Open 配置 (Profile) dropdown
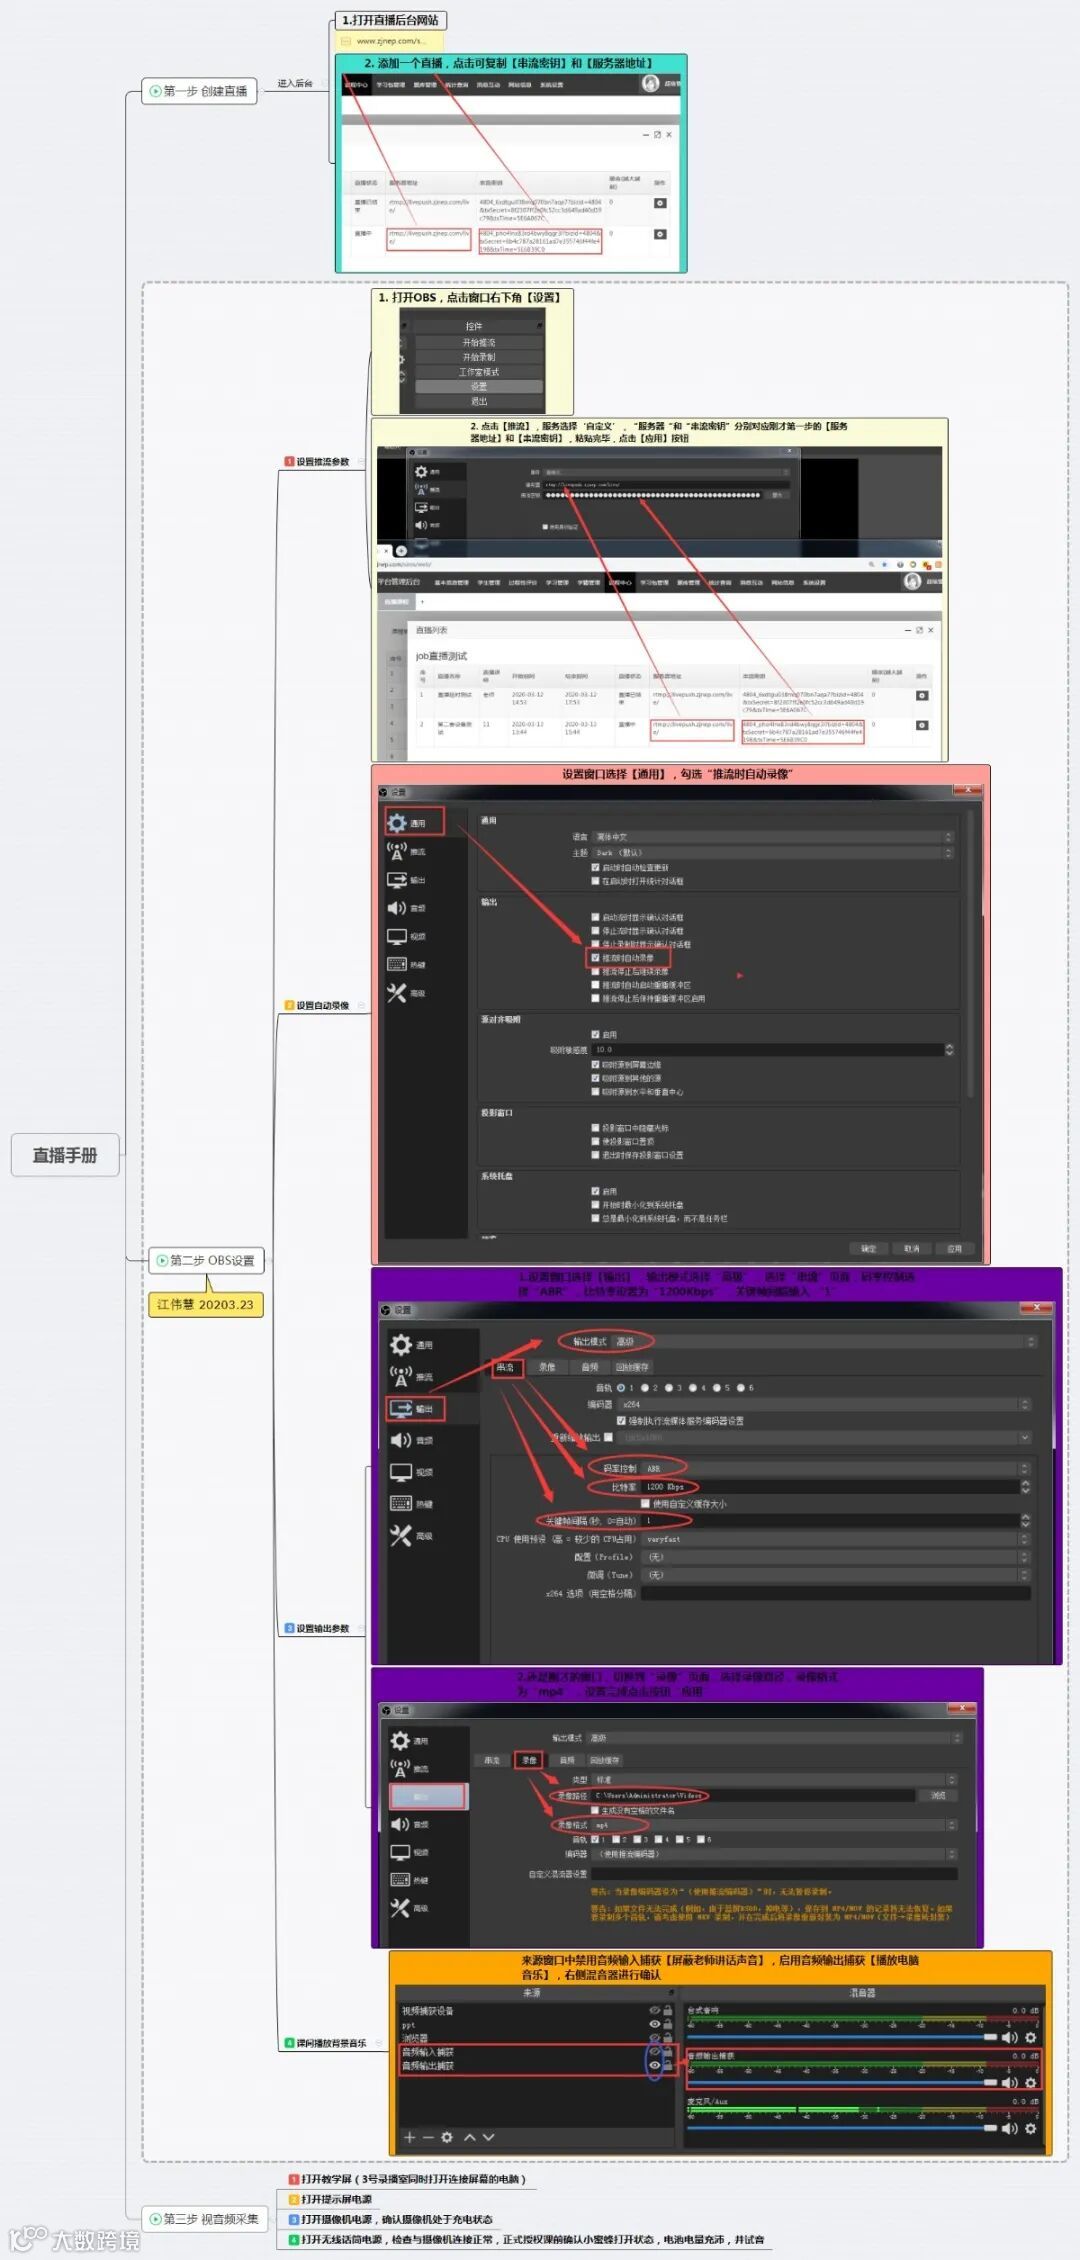 (x=835, y=1557)
